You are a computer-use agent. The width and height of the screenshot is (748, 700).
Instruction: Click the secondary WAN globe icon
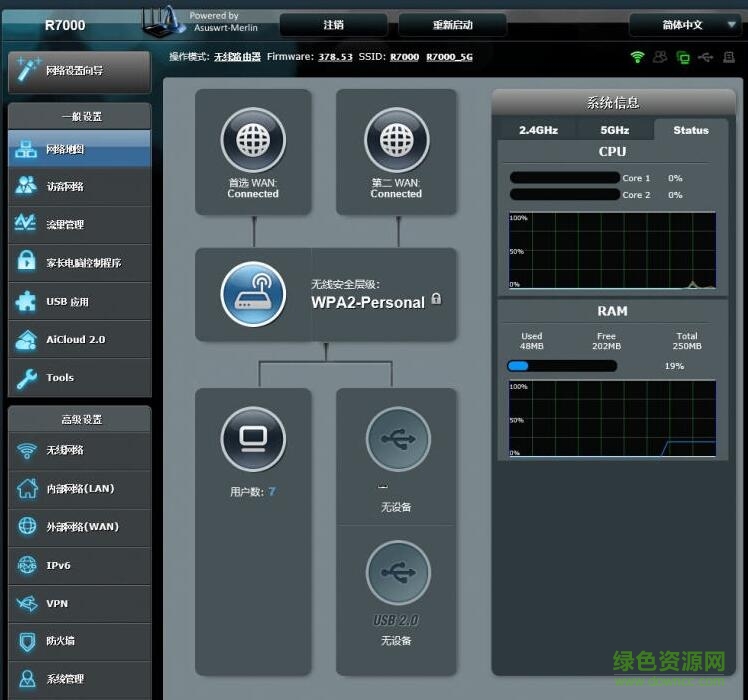point(396,141)
